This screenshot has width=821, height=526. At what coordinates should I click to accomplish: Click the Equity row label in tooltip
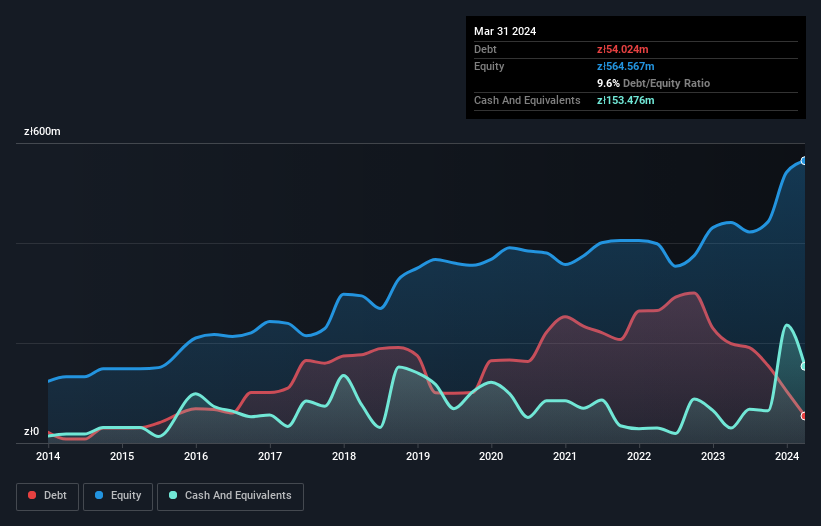point(489,66)
